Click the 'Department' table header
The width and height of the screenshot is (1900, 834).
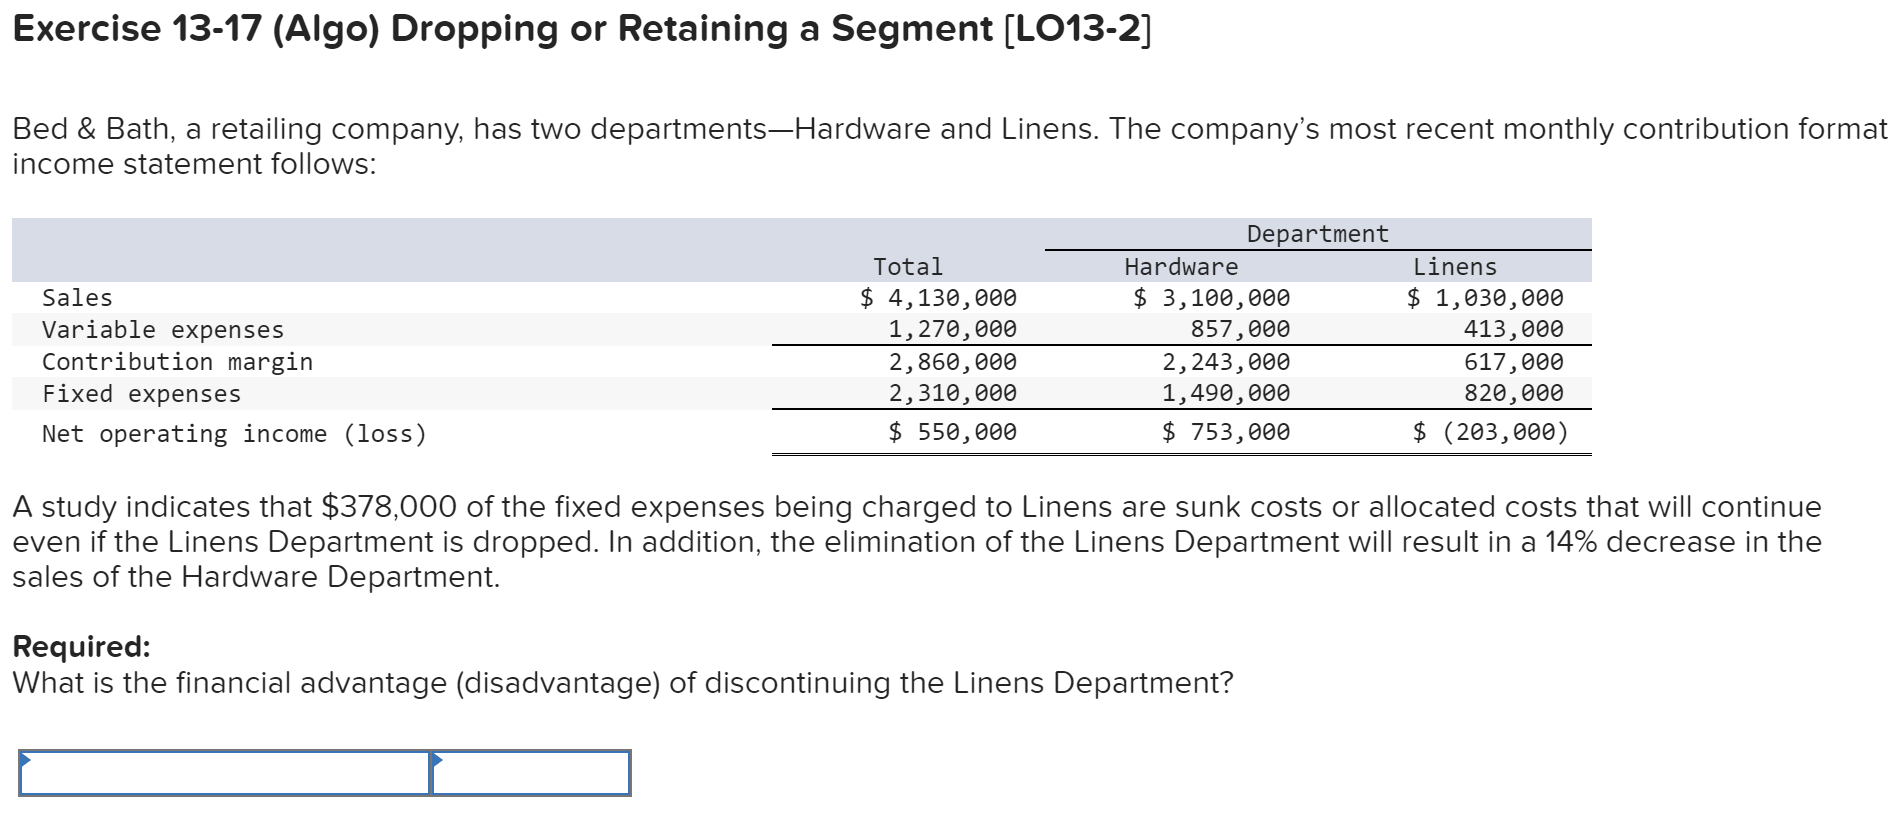1317,234
